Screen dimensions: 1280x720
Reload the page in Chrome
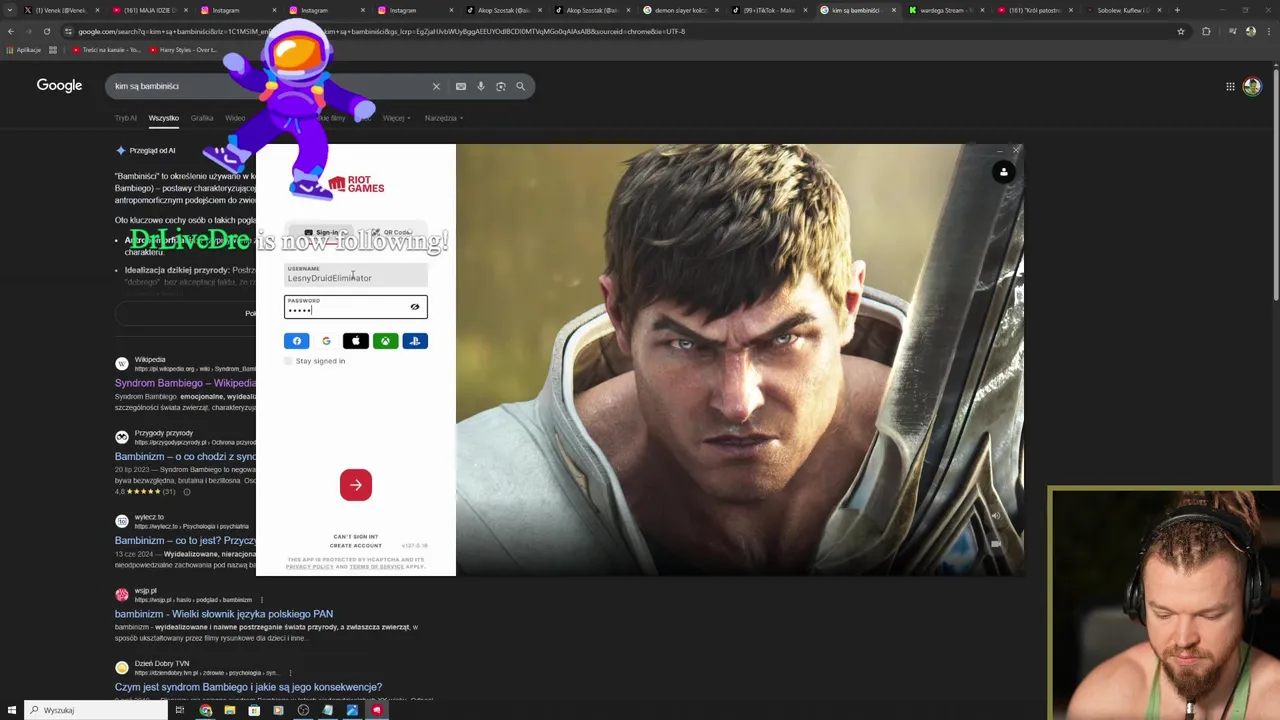point(46,31)
